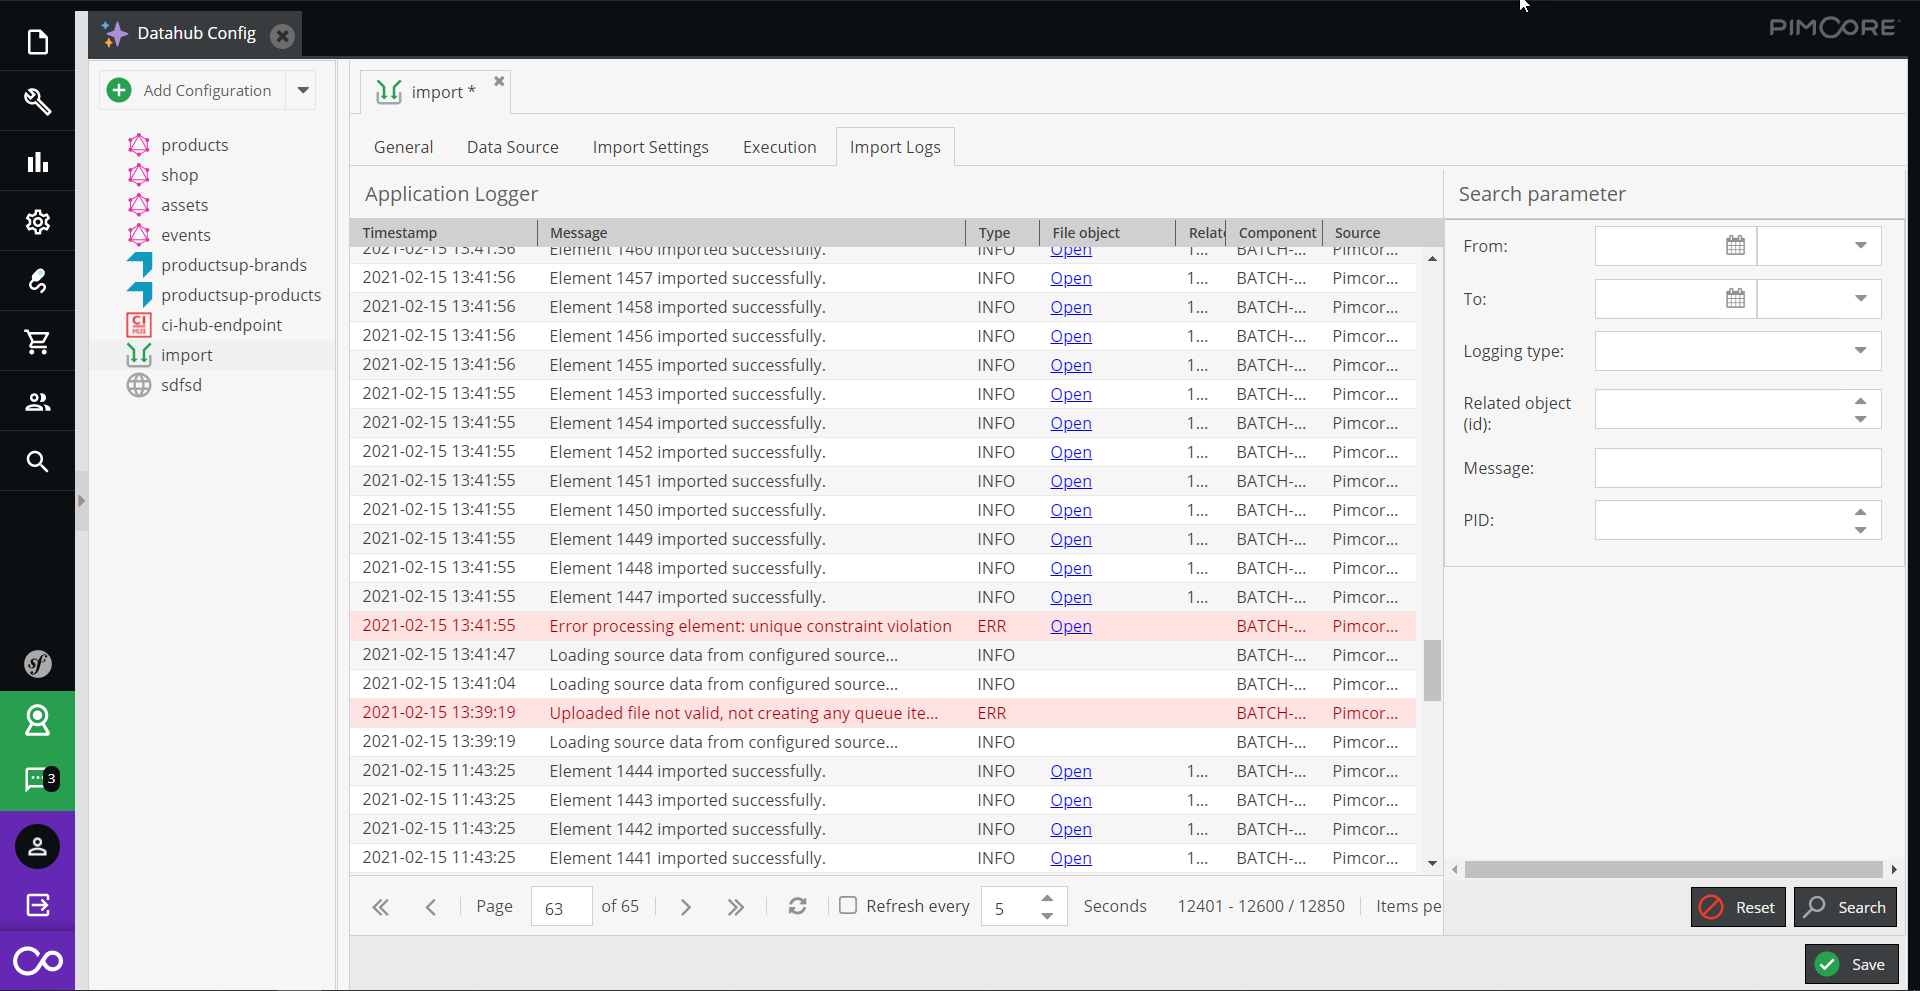Screen dimensions: 1920x991
Task: Open the Marketing chart sidebar icon
Action: coord(37,162)
